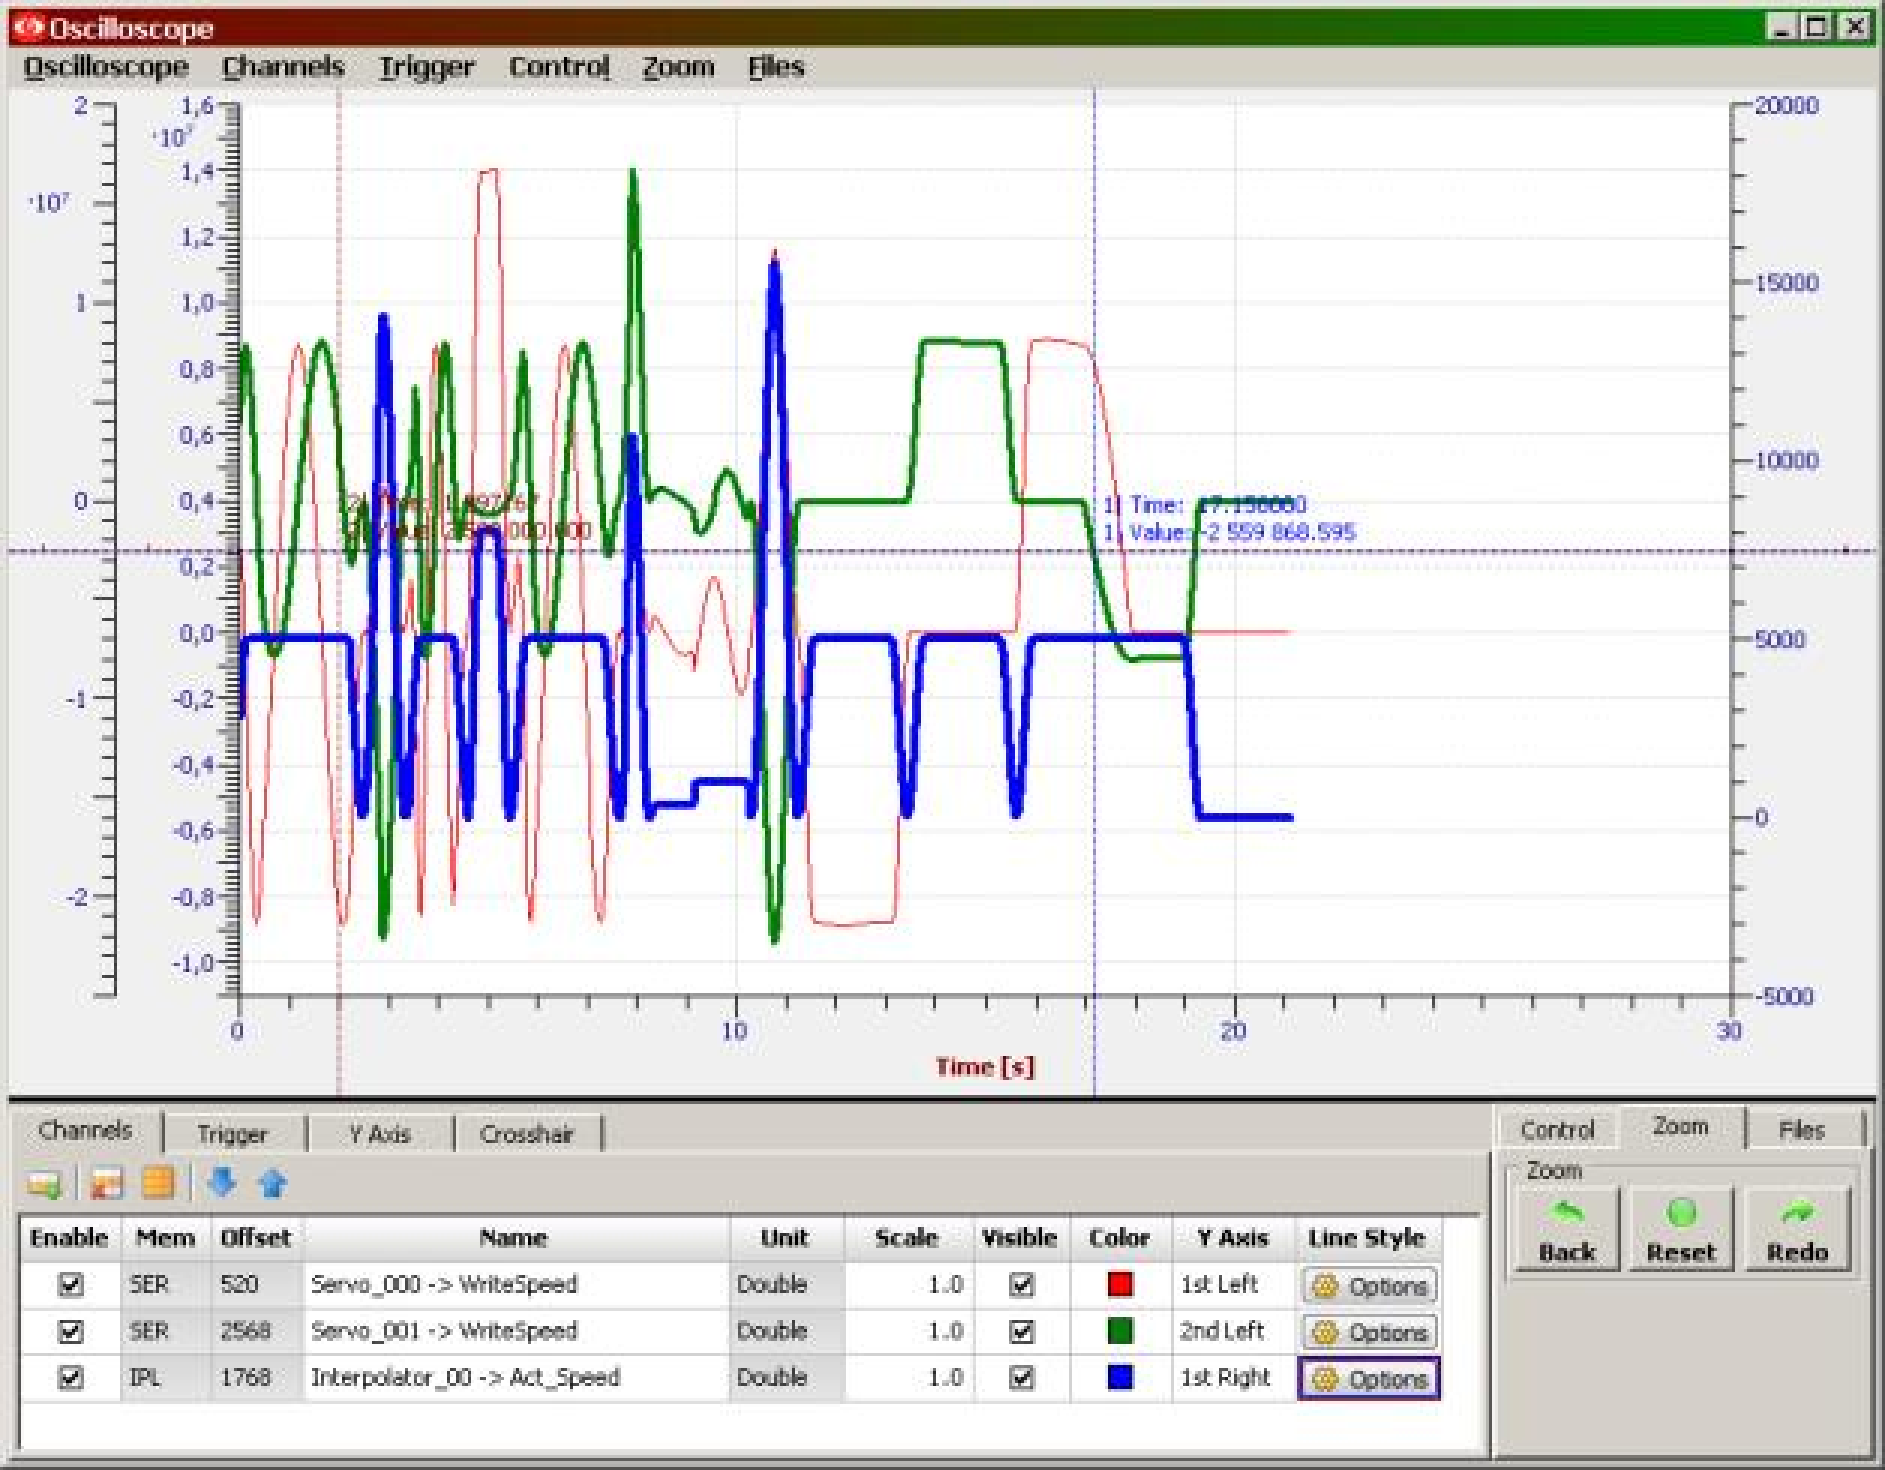
Task: Switch to the Trigger tab
Action: pyautogui.click(x=233, y=1134)
